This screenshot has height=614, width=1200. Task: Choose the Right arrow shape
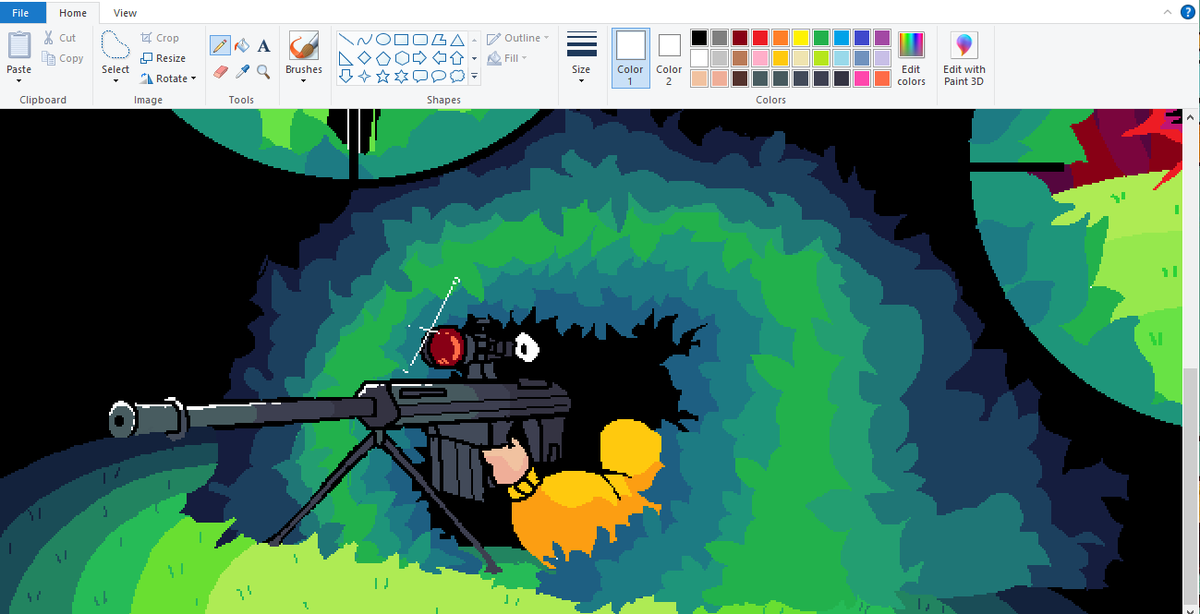tap(420, 58)
